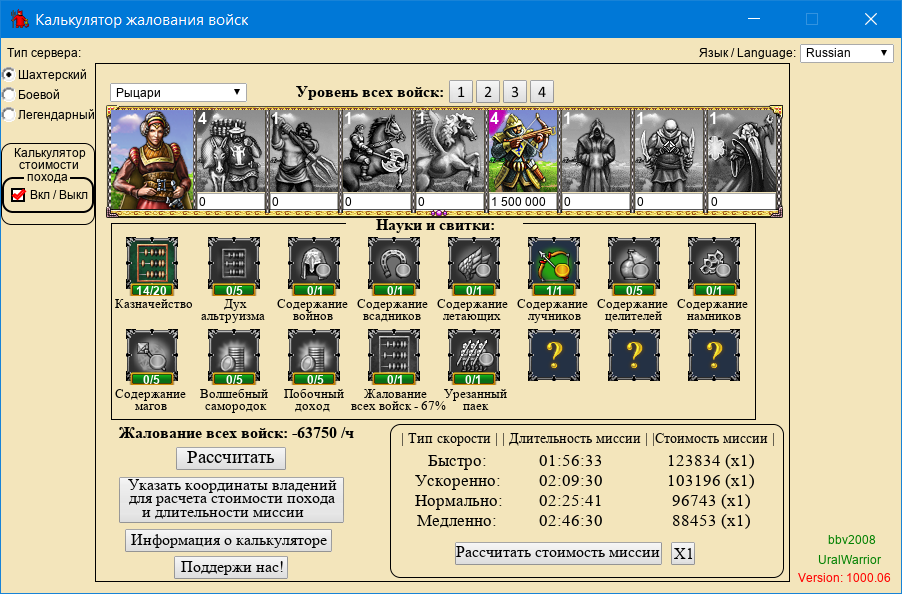Click the Казначейство science icon
This screenshot has height=594, width=902.
[152, 262]
